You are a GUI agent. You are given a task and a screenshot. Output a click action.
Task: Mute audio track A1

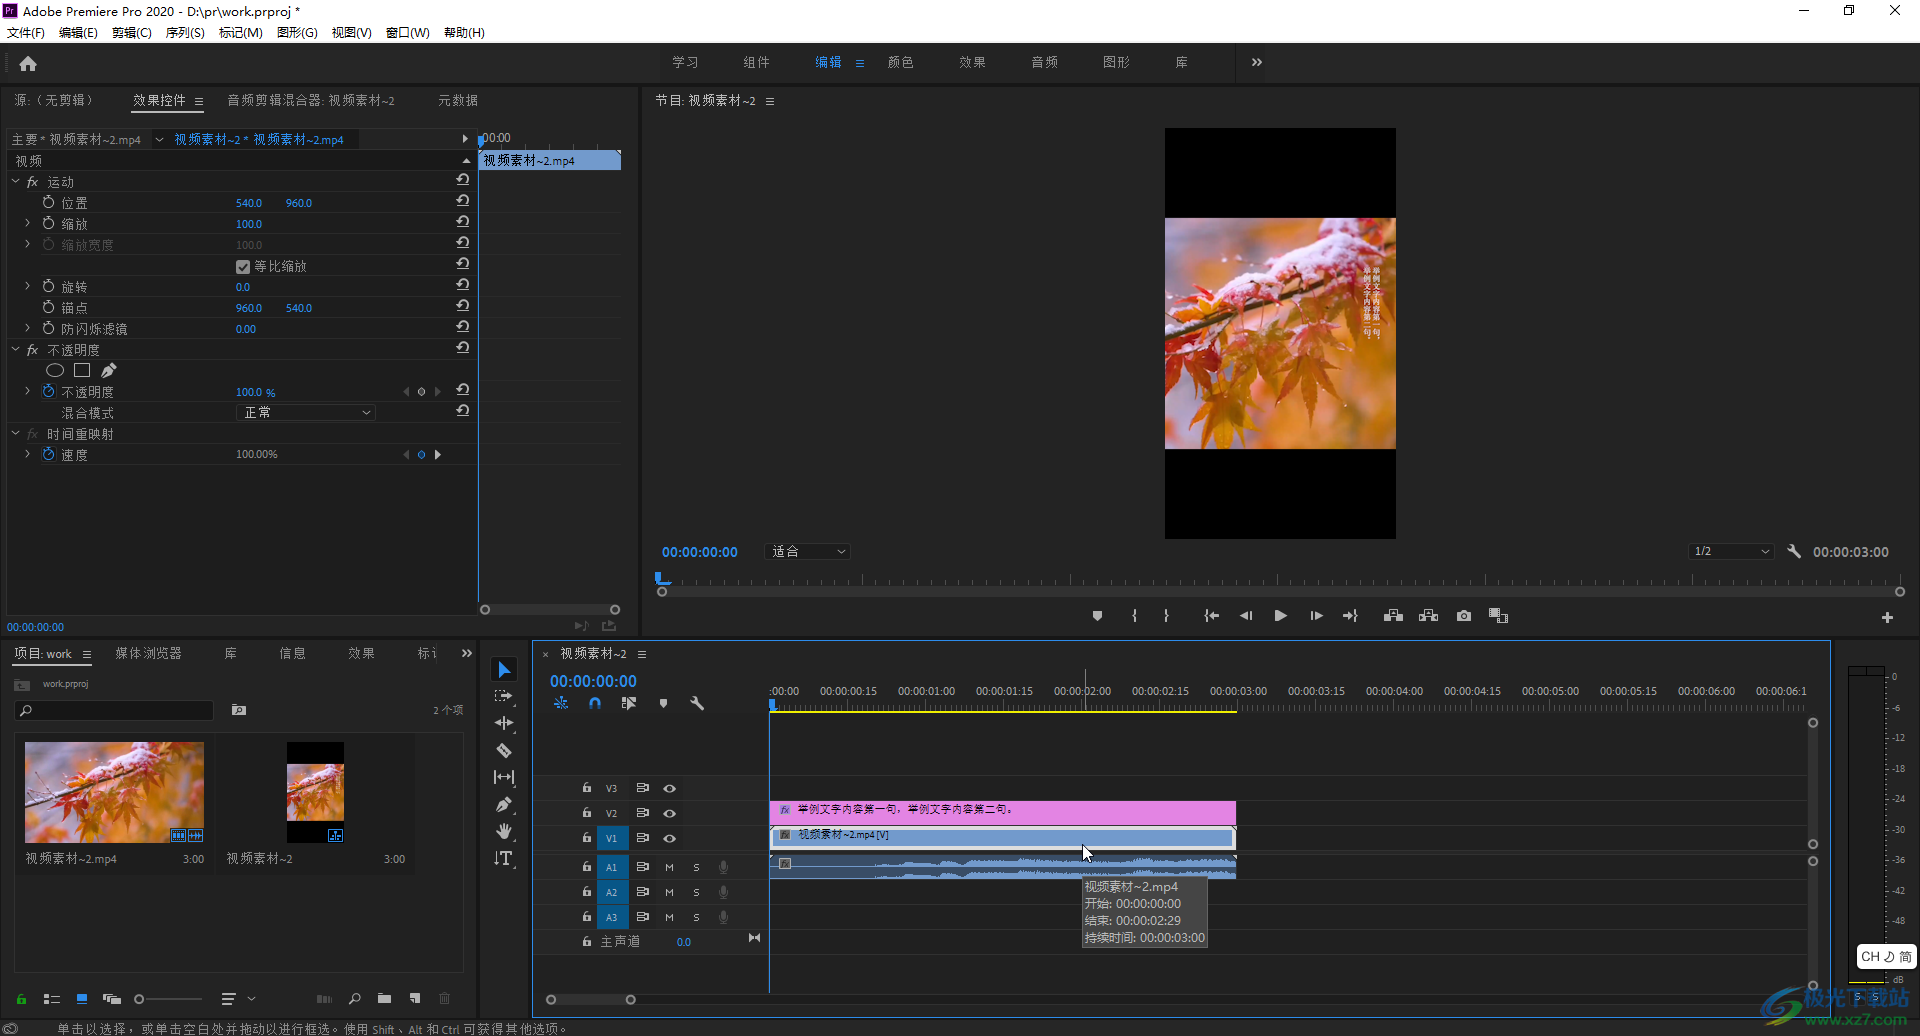point(669,867)
